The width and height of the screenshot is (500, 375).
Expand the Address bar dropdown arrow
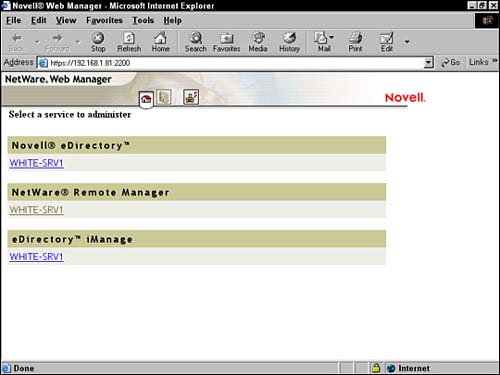tap(428, 62)
